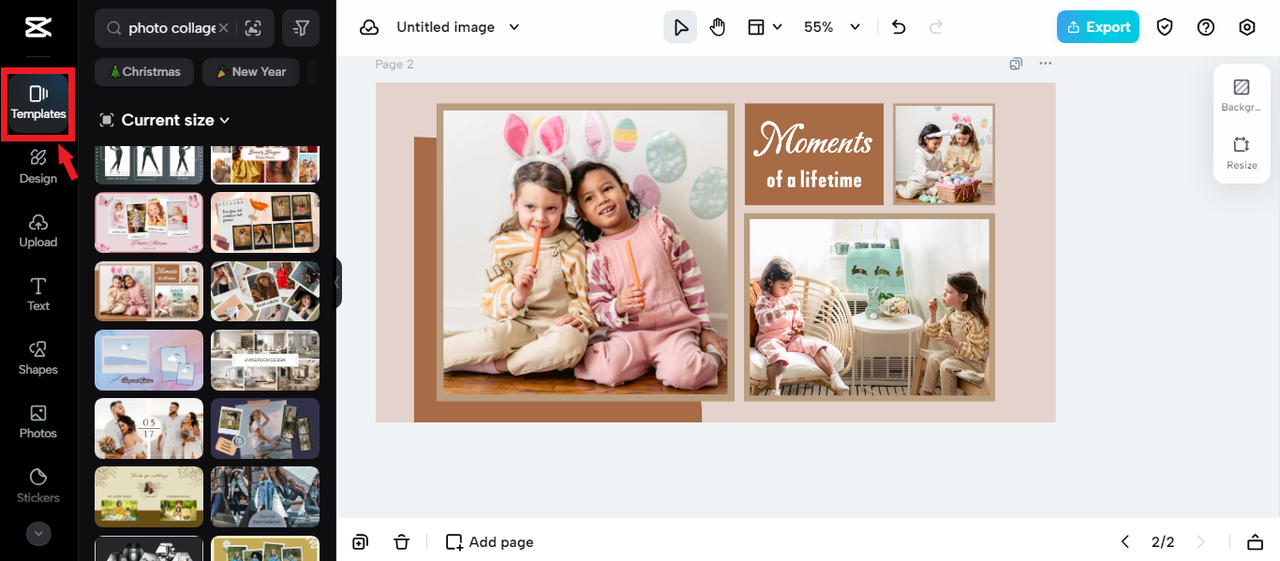Open the Stickers tab

coord(38,486)
